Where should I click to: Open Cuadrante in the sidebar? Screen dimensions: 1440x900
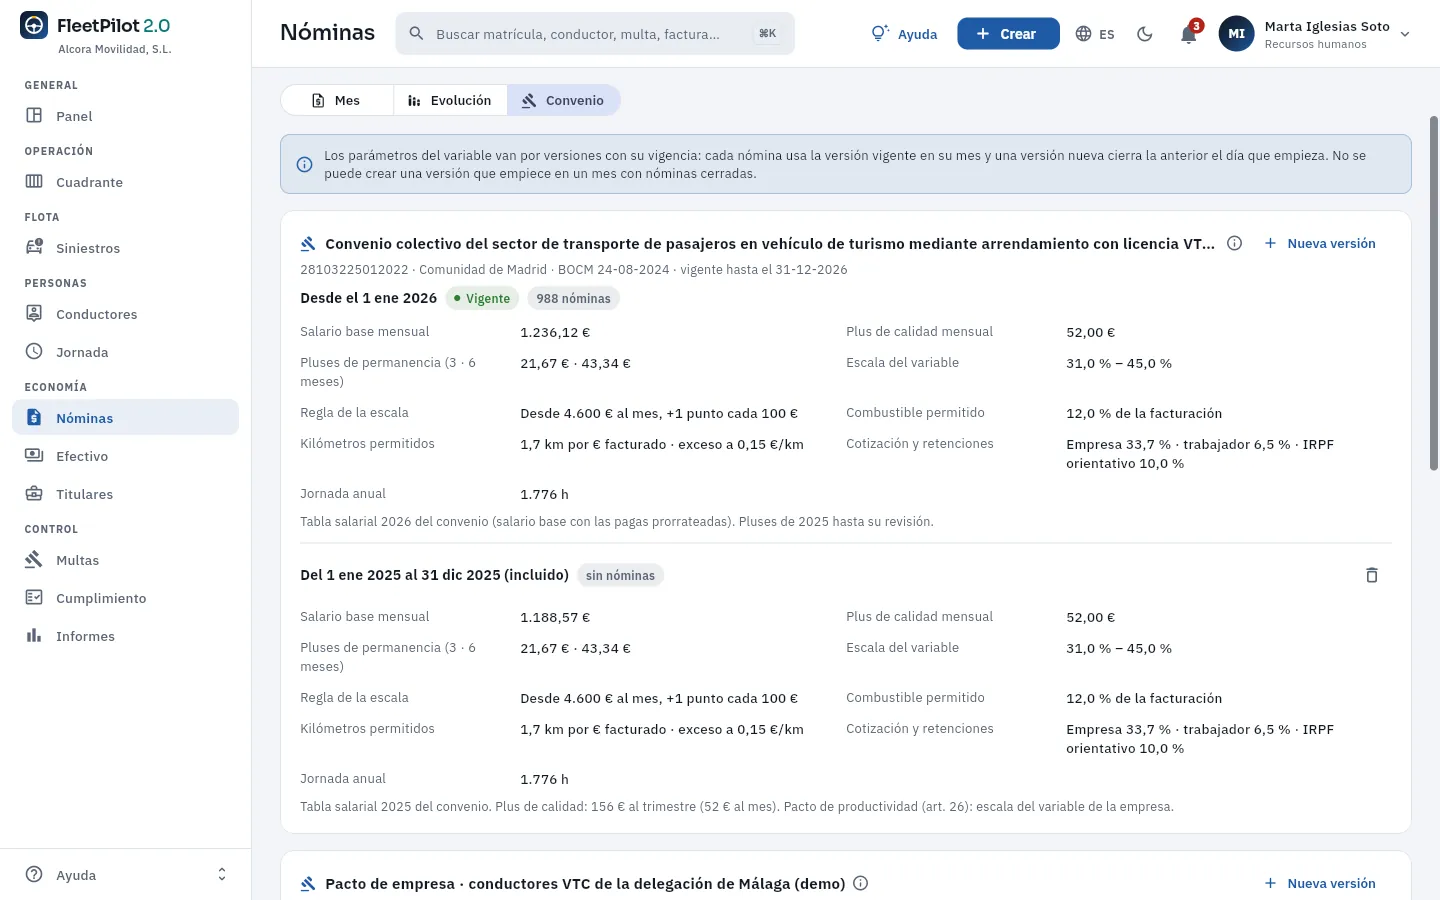pos(125,182)
